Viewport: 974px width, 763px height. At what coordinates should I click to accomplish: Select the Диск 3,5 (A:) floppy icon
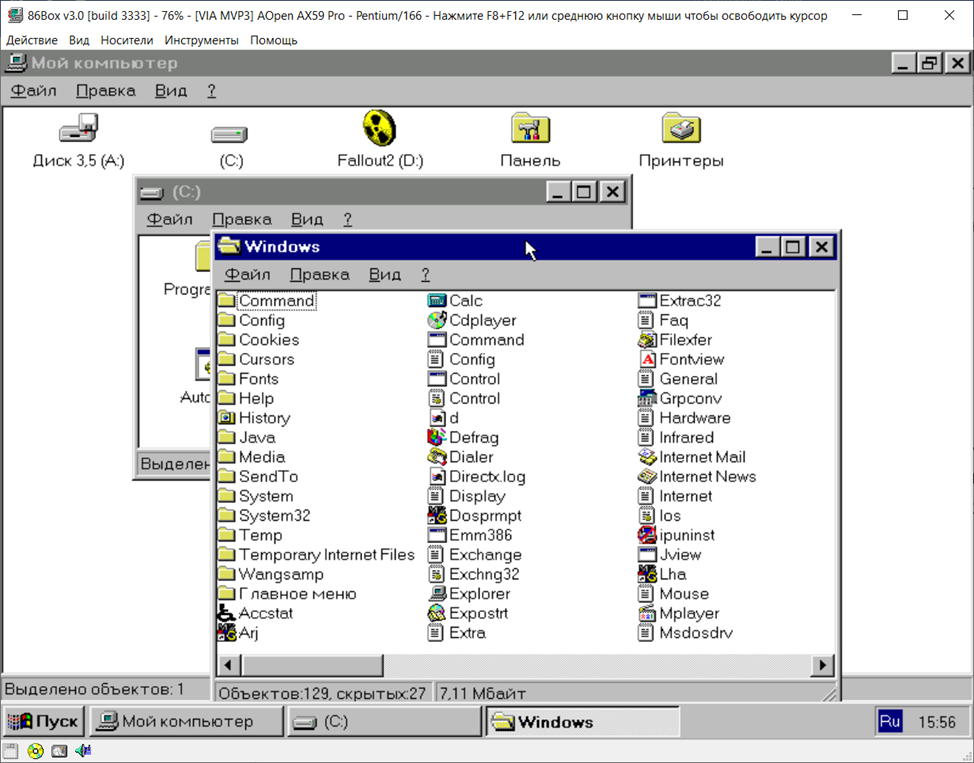[x=78, y=130]
